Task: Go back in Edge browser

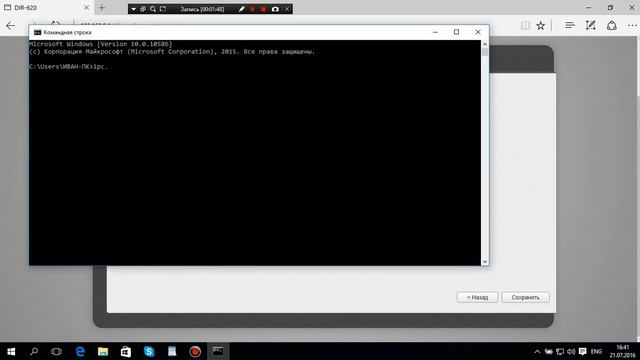Action: [x=11, y=26]
